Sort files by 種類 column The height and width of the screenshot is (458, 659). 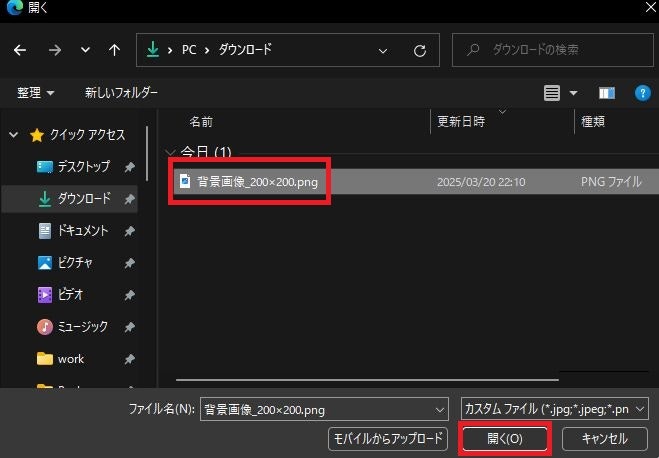[593, 122]
